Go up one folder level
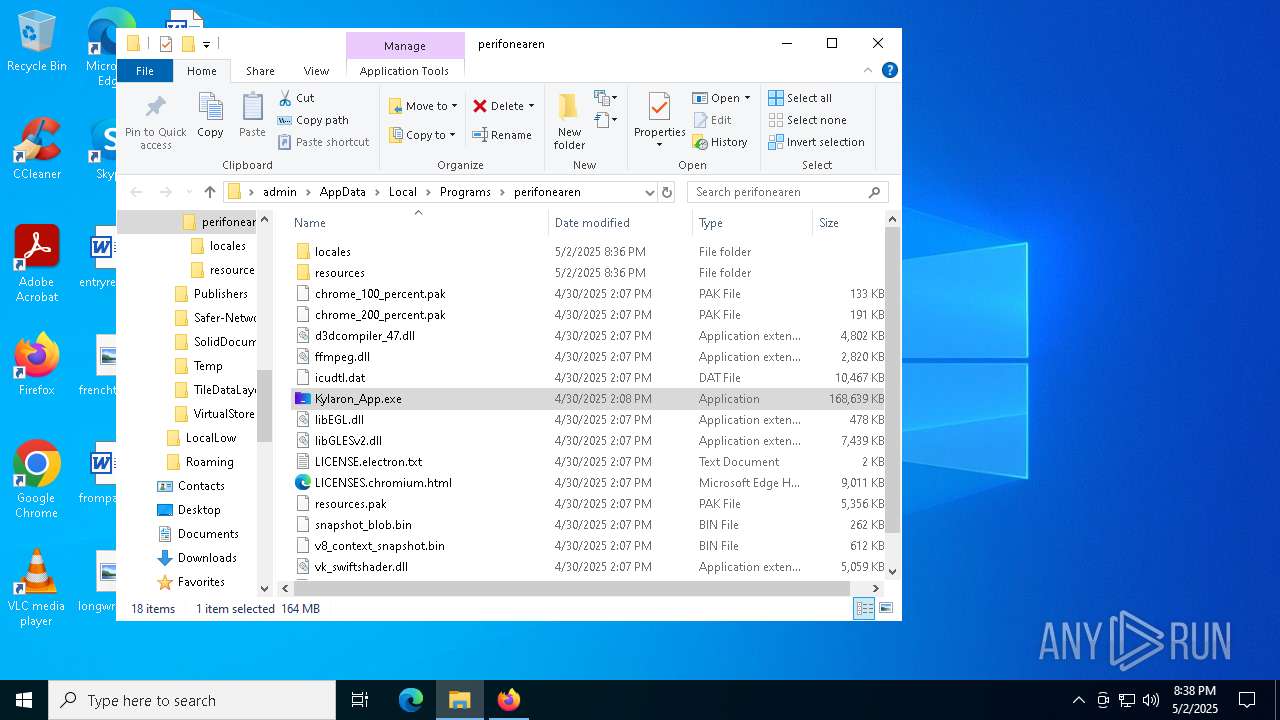 click(210, 192)
